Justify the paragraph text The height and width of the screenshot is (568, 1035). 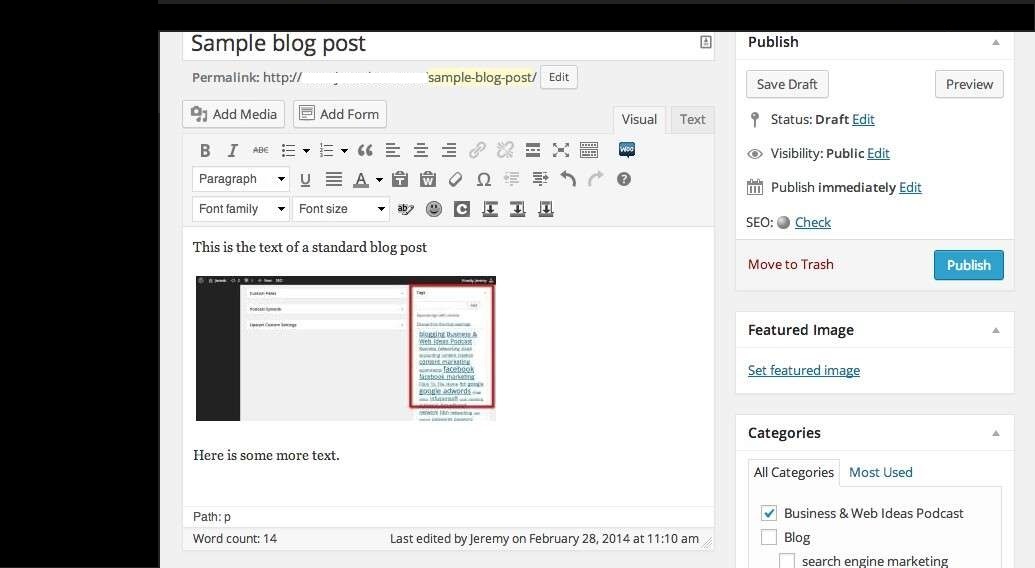[334, 179]
